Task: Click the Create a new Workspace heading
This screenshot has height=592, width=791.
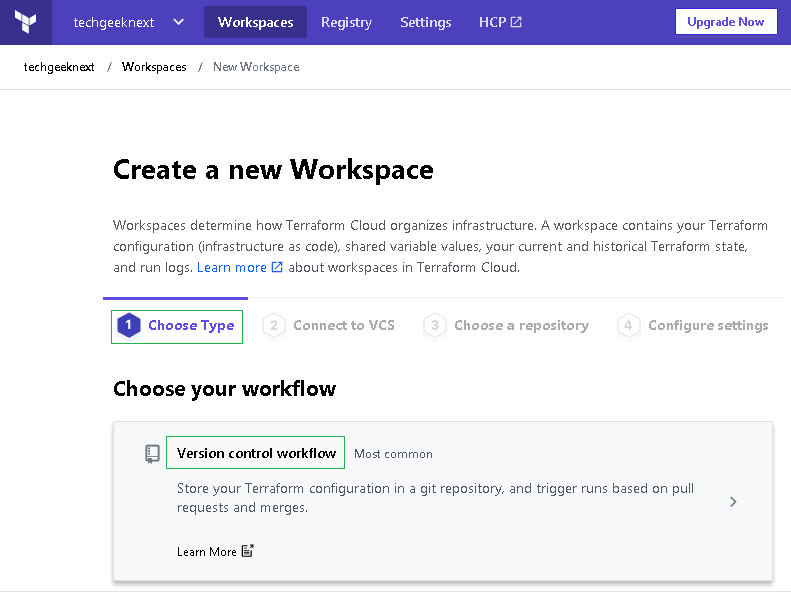Action: [x=273, y=170]
